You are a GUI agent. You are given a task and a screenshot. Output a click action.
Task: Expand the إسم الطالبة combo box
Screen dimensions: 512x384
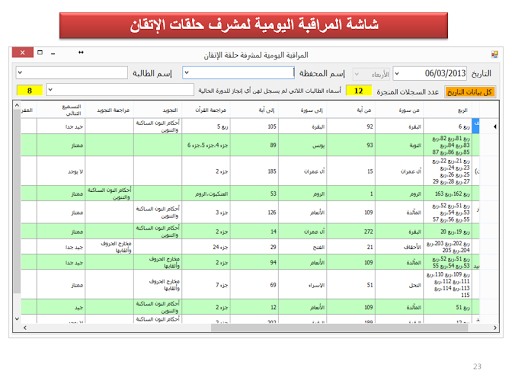tap(20, 72)
